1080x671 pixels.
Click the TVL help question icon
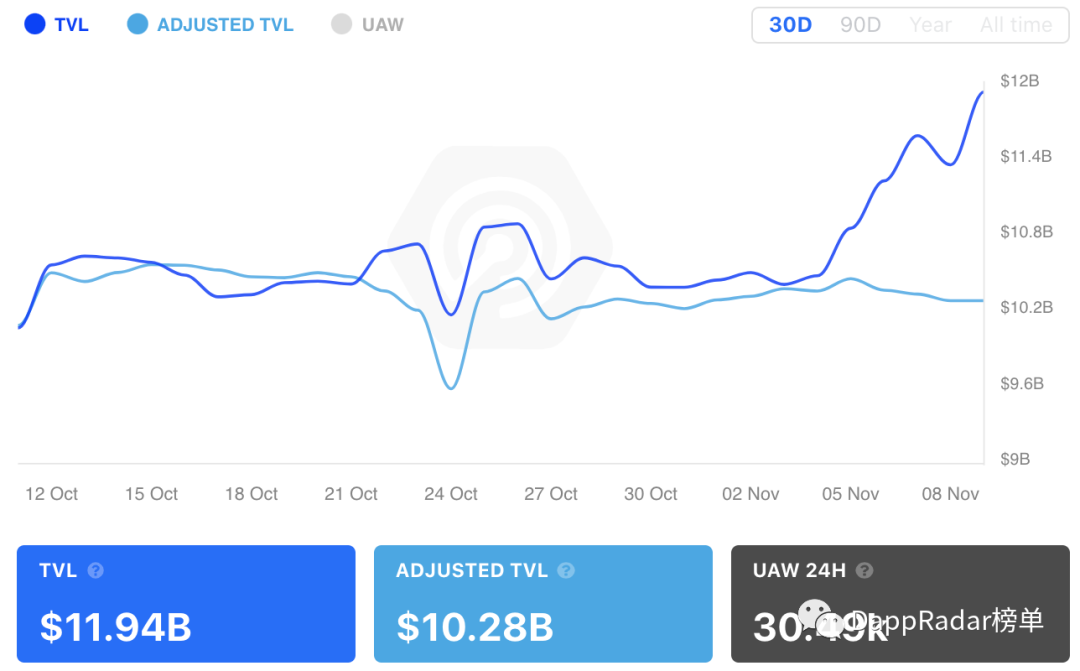tap(96, 570)
